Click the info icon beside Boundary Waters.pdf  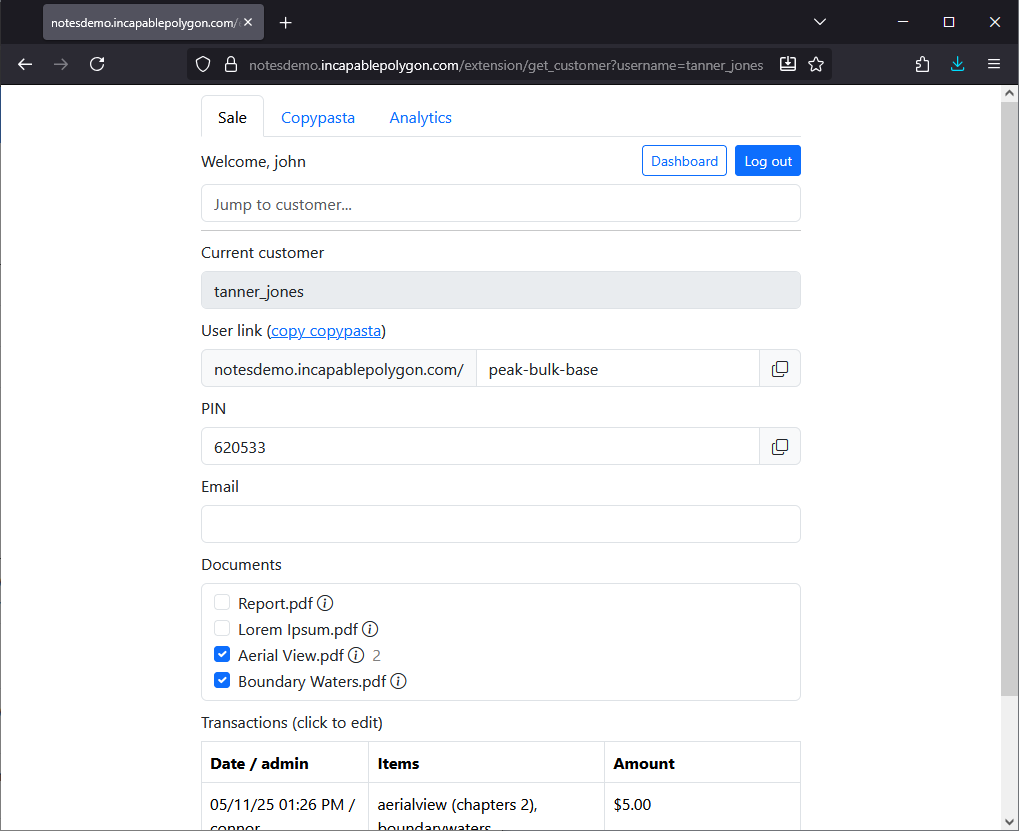coord(398,681)
